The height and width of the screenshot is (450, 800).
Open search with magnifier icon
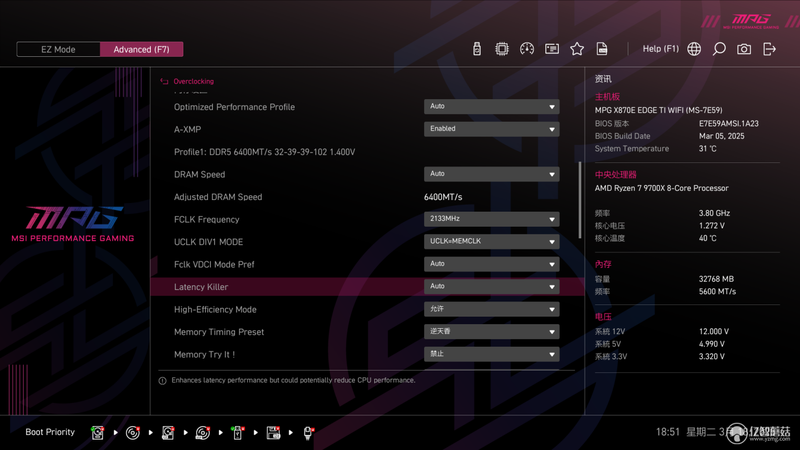[719, 49]
